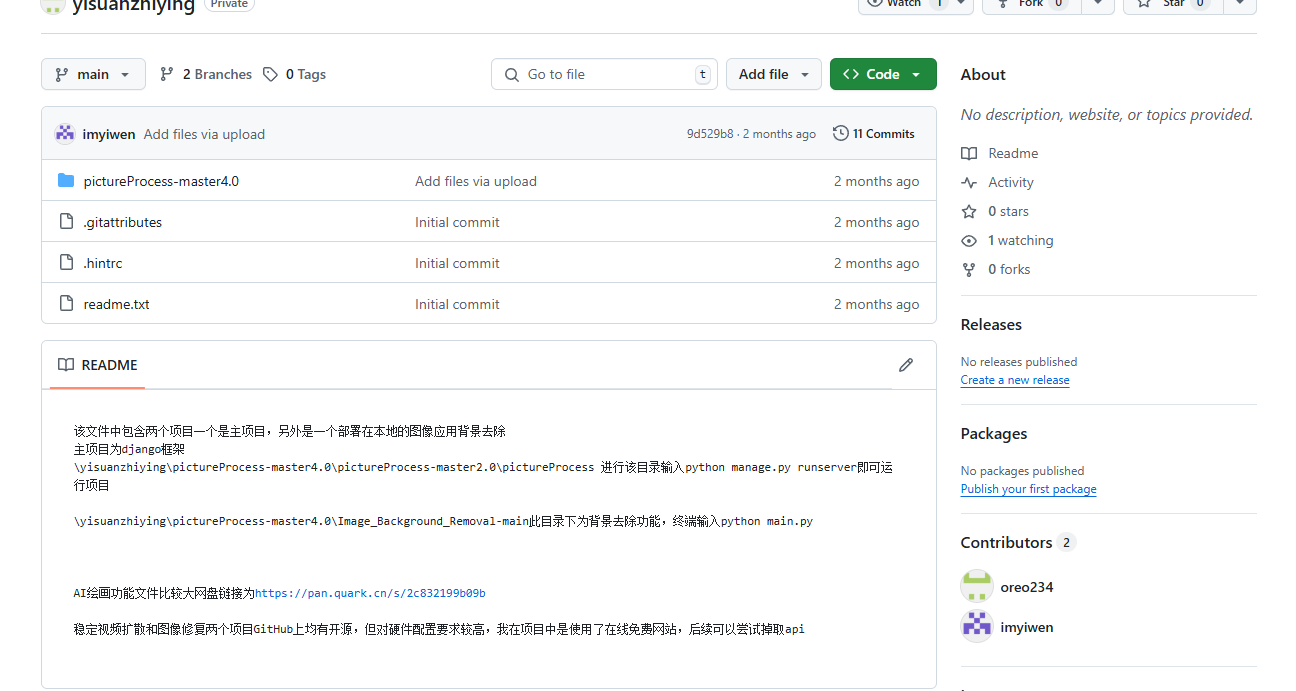Open Initial commit message for readme.txt
1296x691 pixels.
457,304
